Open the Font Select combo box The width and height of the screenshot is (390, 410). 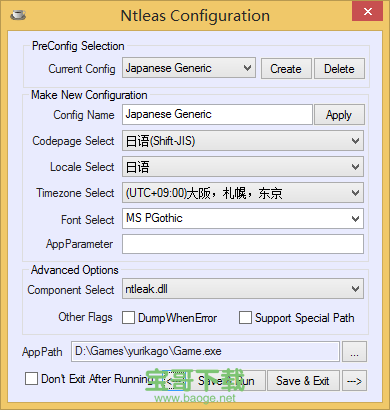tap(243, 219)
